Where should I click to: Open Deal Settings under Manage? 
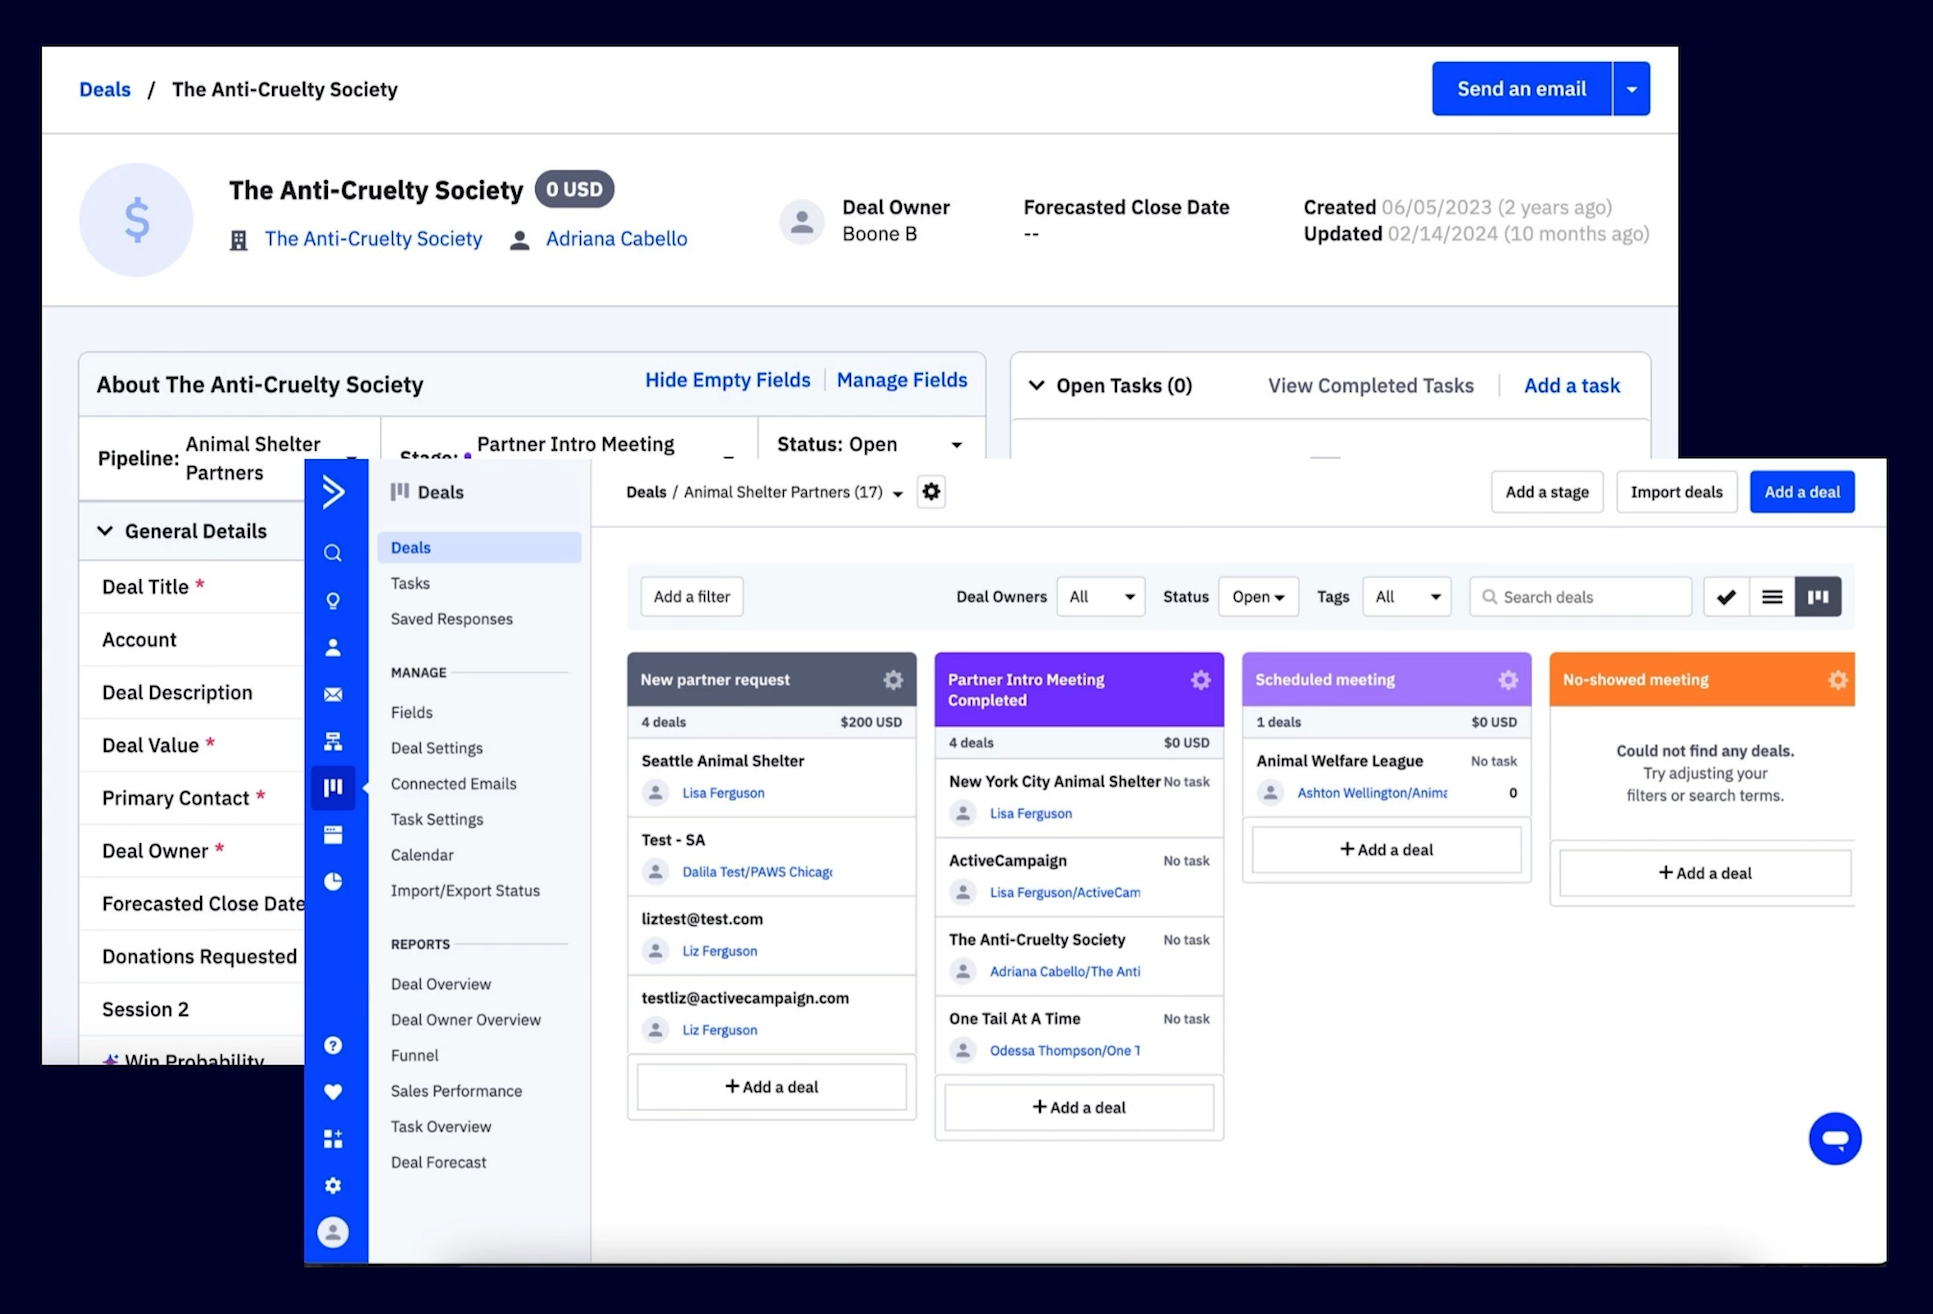[437, 748]
